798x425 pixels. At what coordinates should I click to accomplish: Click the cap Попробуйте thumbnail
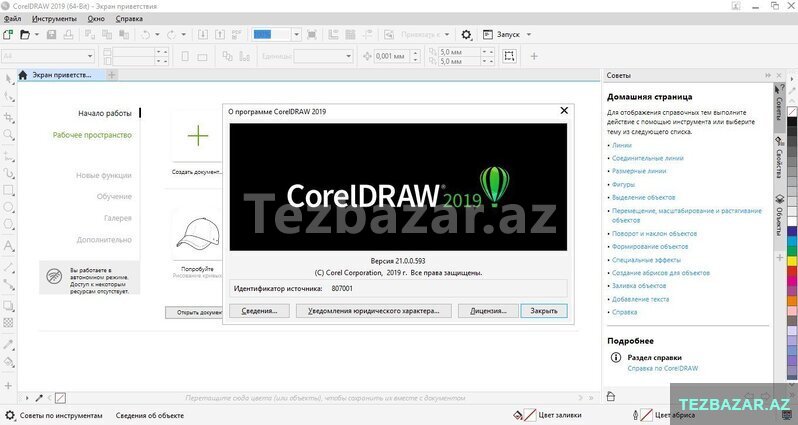[198, 236]
